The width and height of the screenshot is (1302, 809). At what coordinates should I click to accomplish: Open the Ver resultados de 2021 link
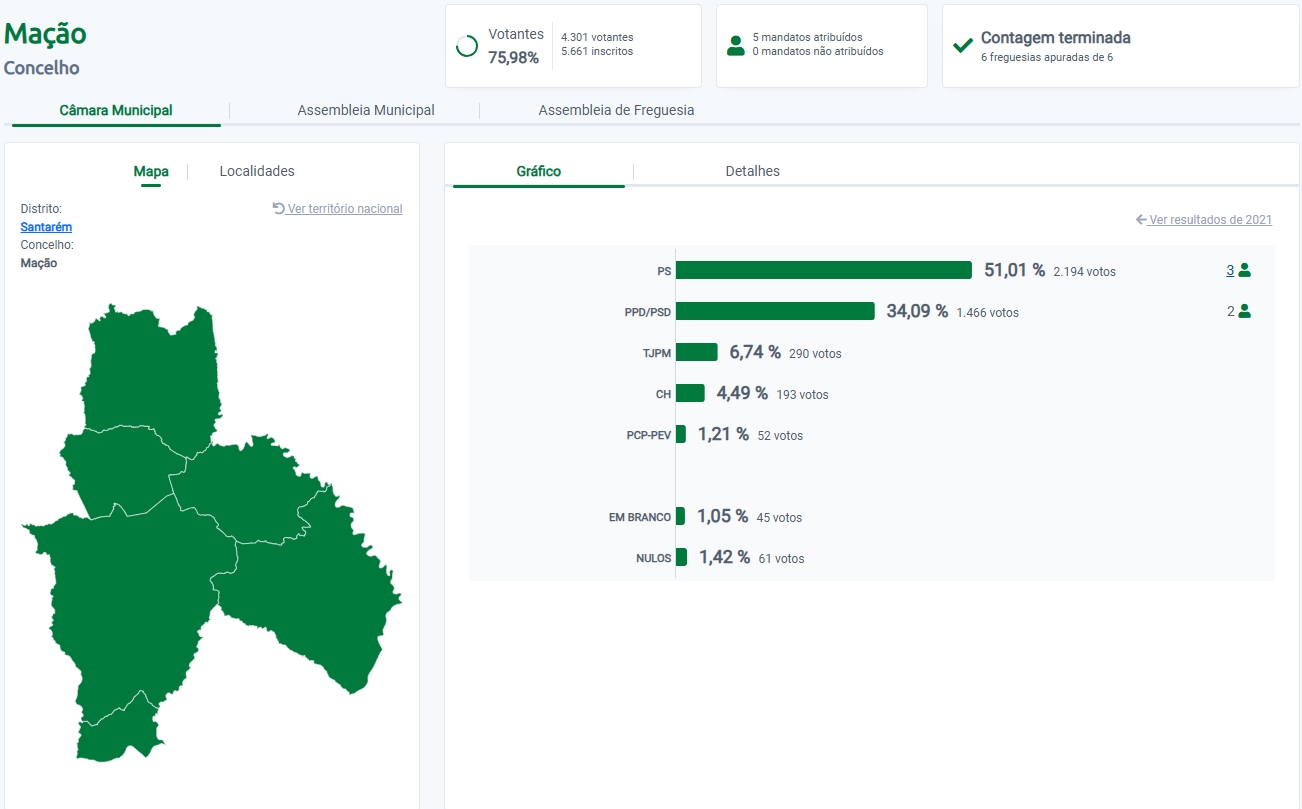pyautogui.click(x=1210, y=220)
